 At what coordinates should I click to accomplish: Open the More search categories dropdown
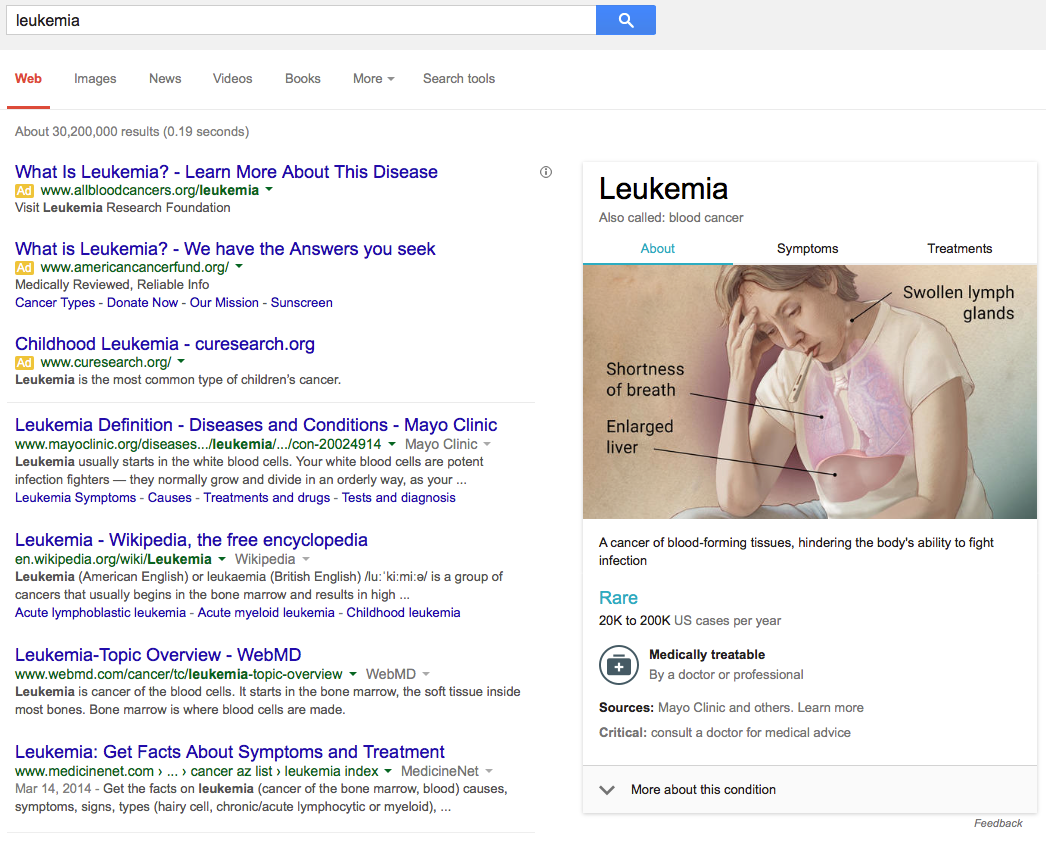(x=374, y=79)
